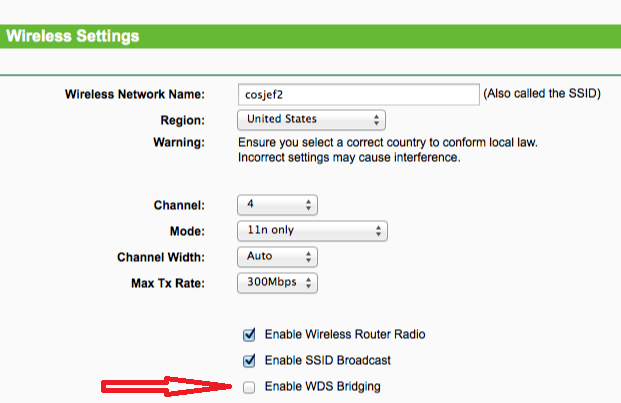This screenshot has height=403, width=621.
Task: Expand the Channel Width dropdown
Action: pyautogui.click(x=277, y=257)
